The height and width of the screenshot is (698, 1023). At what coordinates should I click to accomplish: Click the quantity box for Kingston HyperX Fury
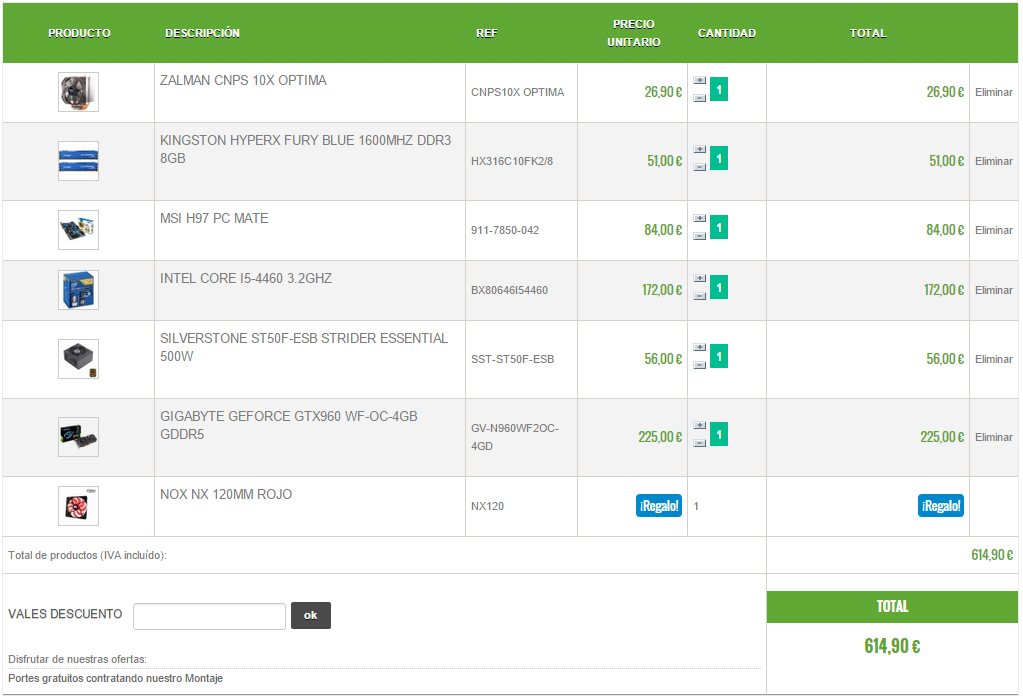pyautogui.click(x=719, y=159)
